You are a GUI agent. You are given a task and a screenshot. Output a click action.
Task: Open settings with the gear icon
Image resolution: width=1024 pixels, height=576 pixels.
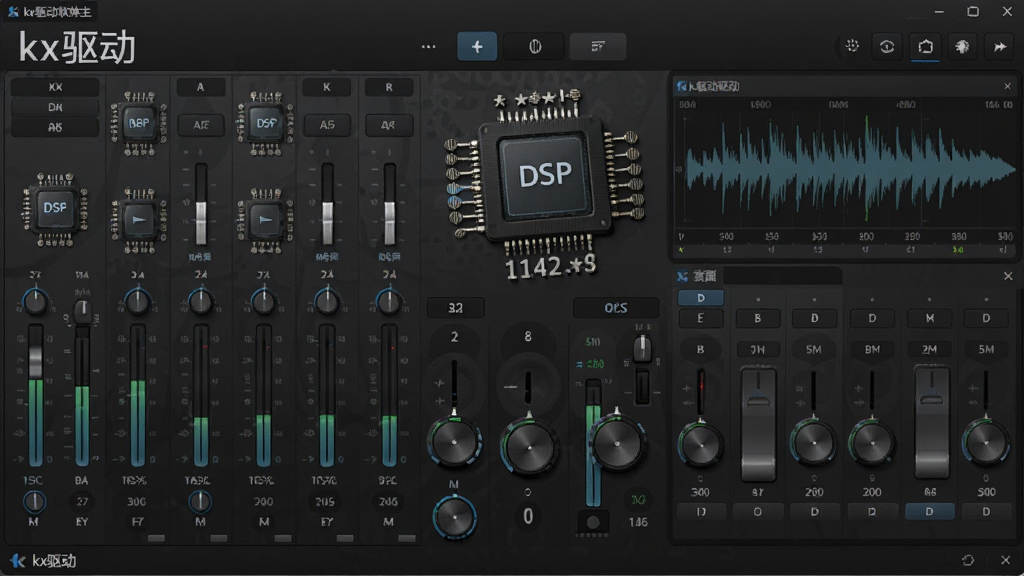coord(852,46)
